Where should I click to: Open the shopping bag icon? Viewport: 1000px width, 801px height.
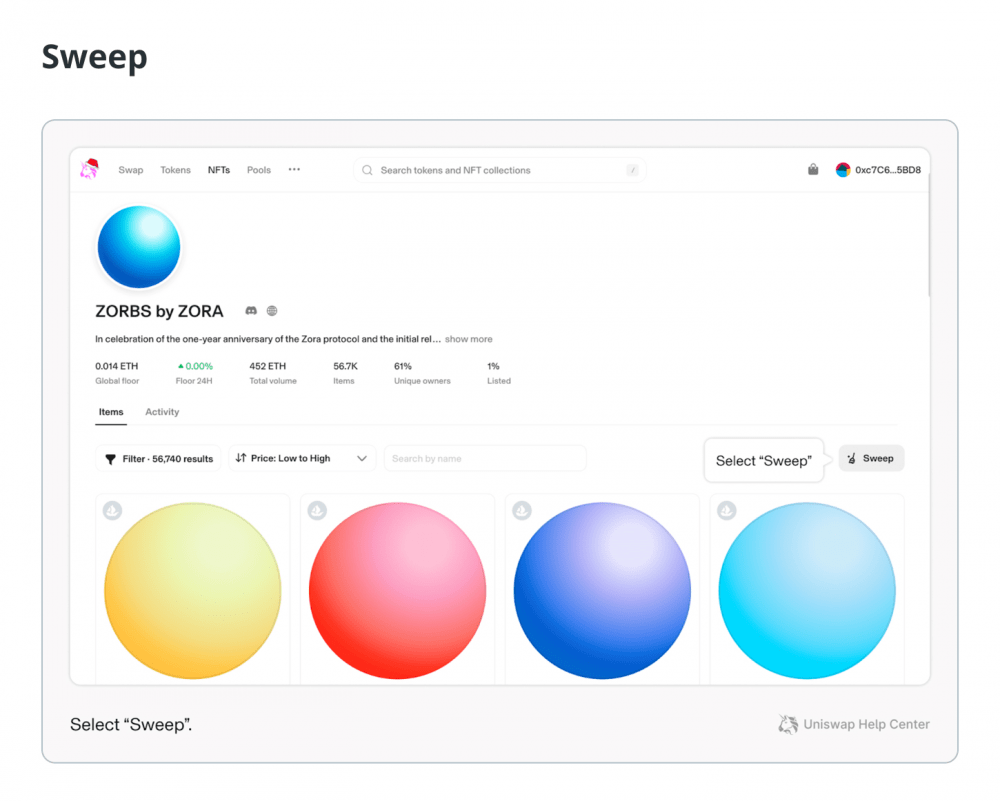pyautogui.click(x=812, y=170)
